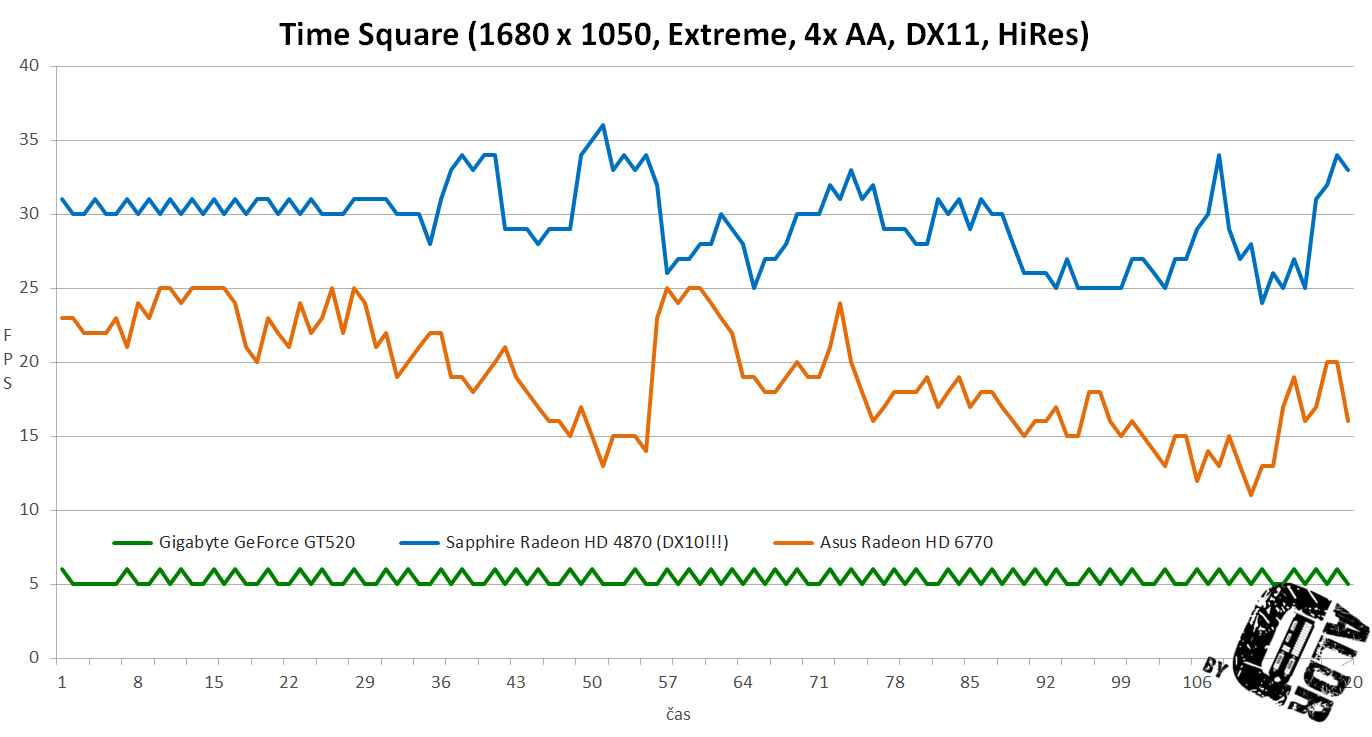The height and width of the screenshot is (737, 1372).
Task: Click the x-axis label 85
Action: 971,682
